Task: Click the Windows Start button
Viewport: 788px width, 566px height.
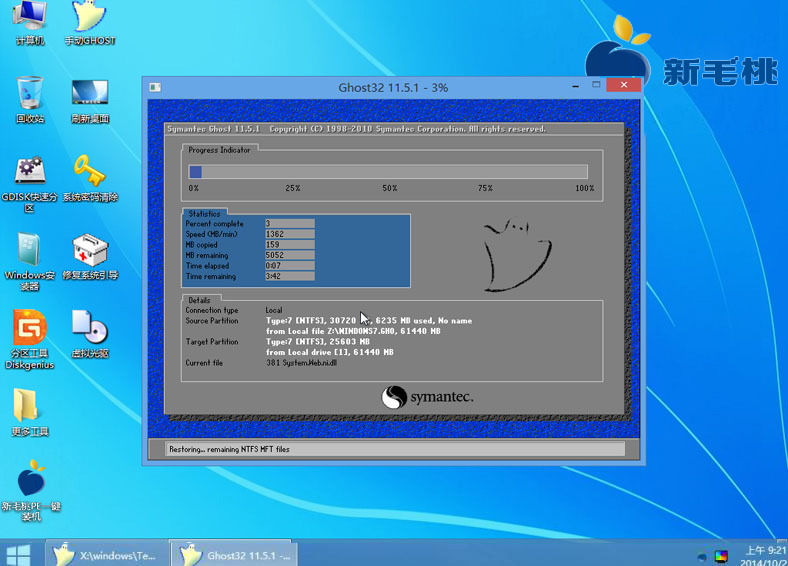Action: point(19,555)
